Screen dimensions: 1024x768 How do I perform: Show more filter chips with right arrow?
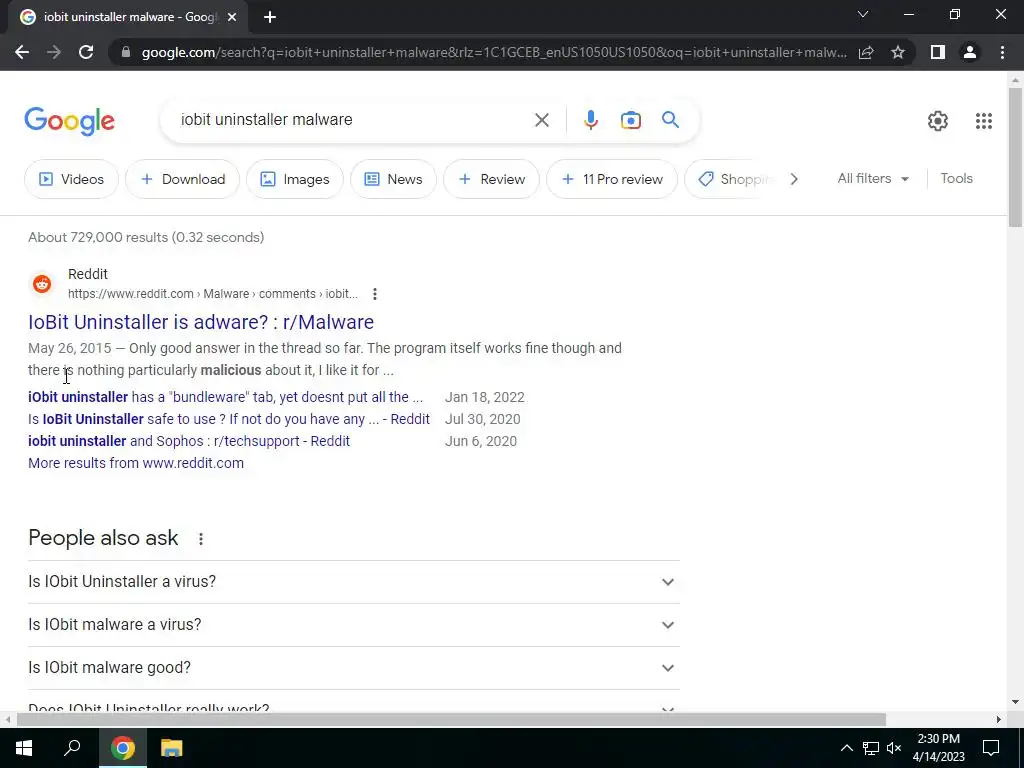click(x=793, y=179)
